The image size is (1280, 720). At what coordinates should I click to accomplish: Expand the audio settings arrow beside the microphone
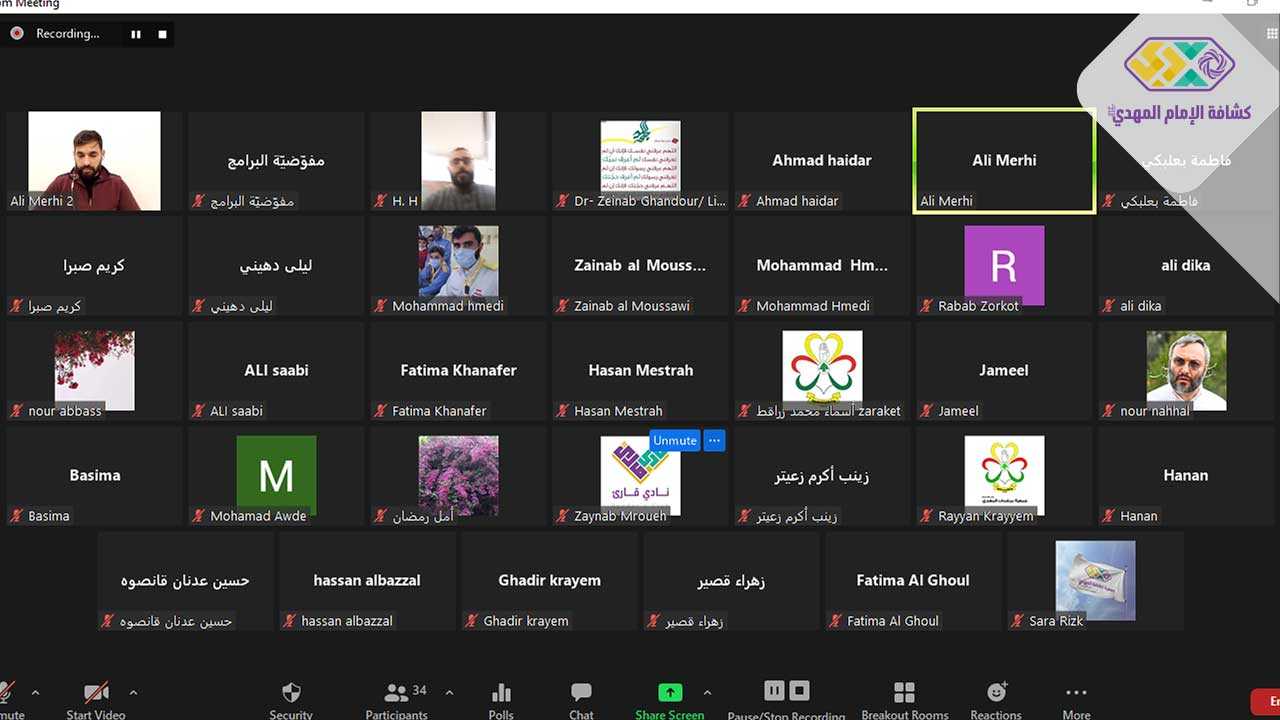coord(36,692)
